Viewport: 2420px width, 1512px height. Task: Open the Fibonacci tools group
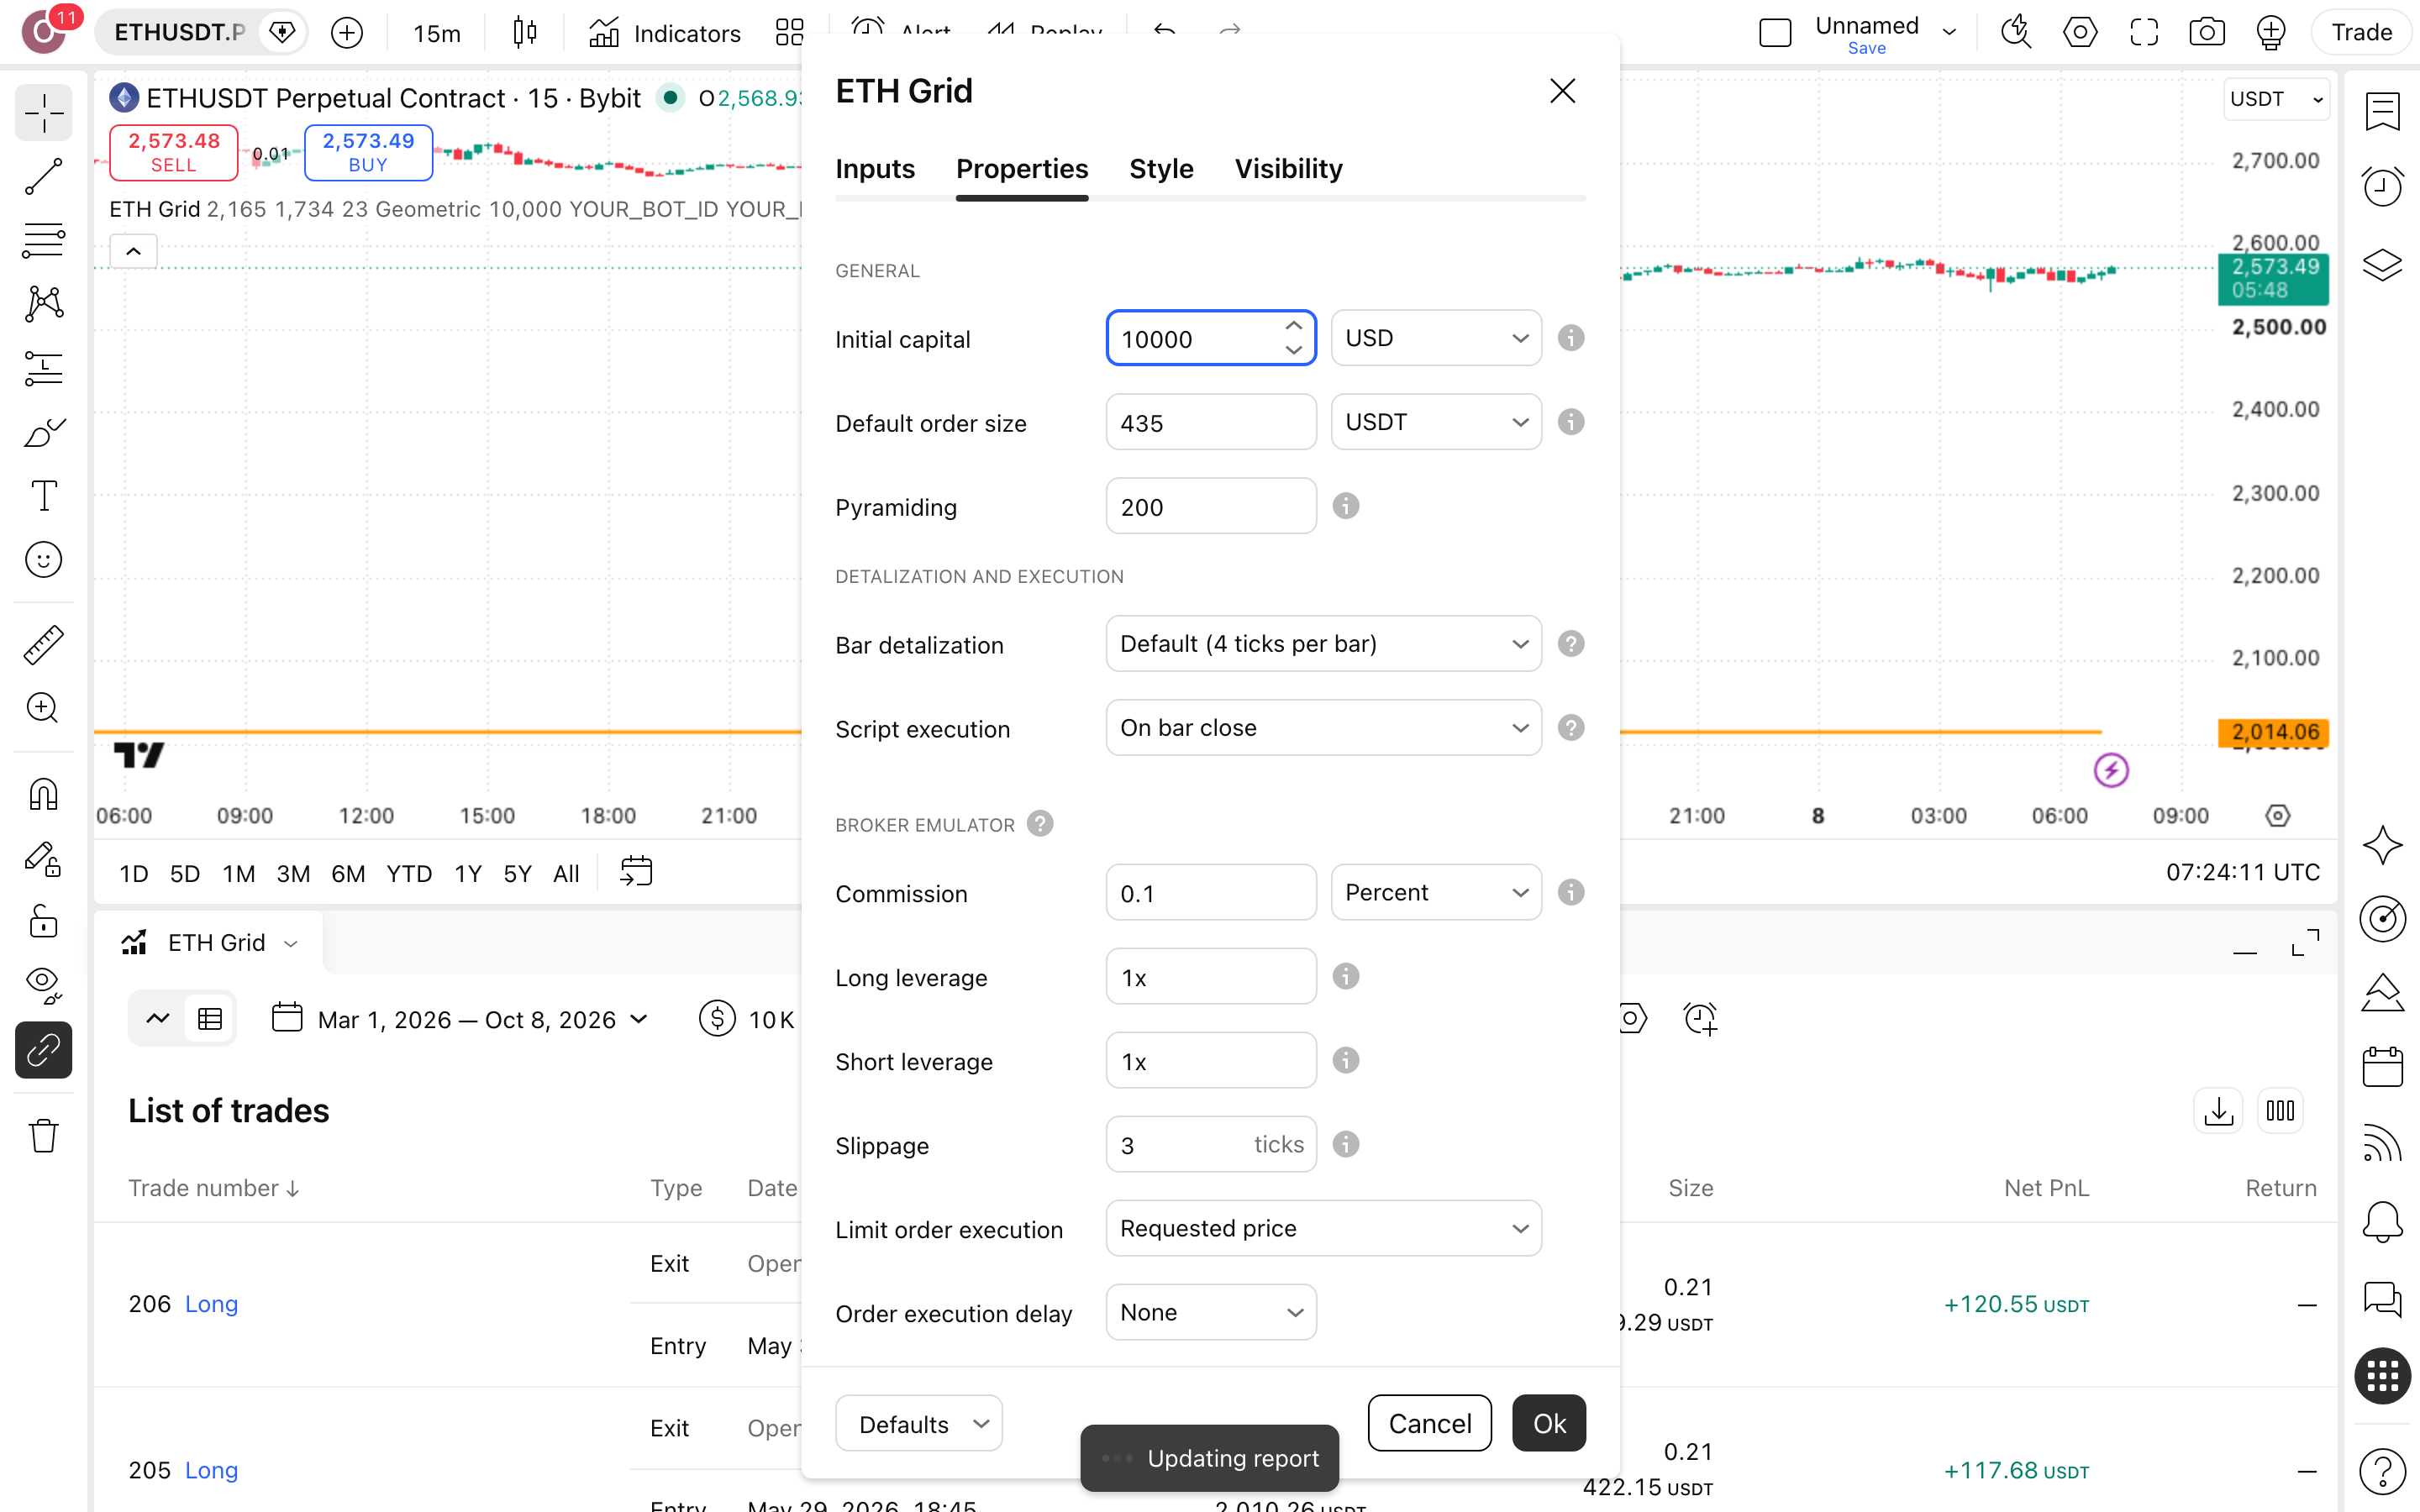(x=44, y=240)
